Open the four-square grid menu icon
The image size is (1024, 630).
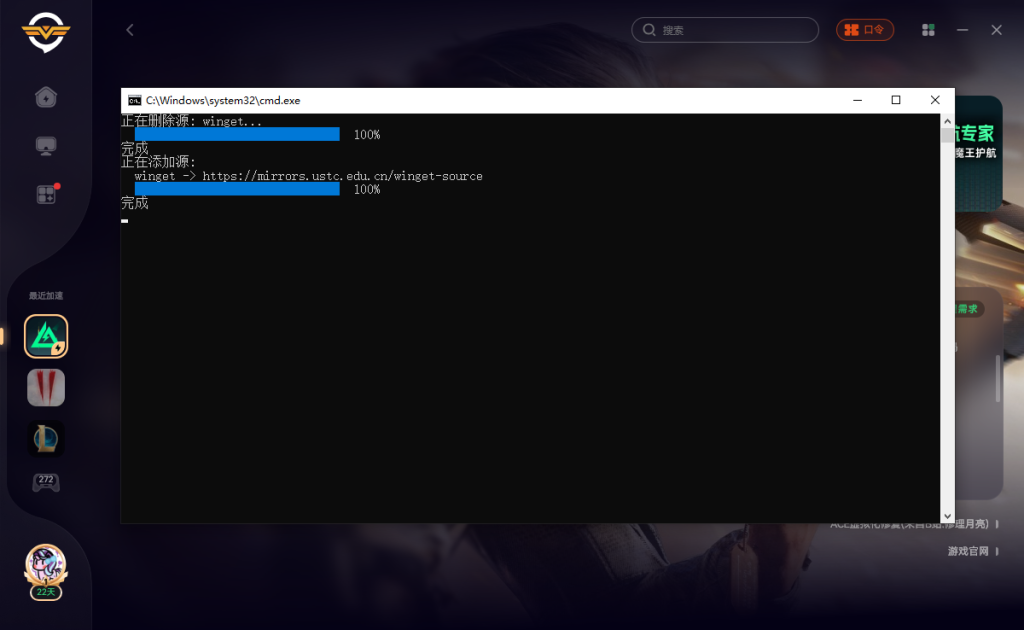(929, 30)
